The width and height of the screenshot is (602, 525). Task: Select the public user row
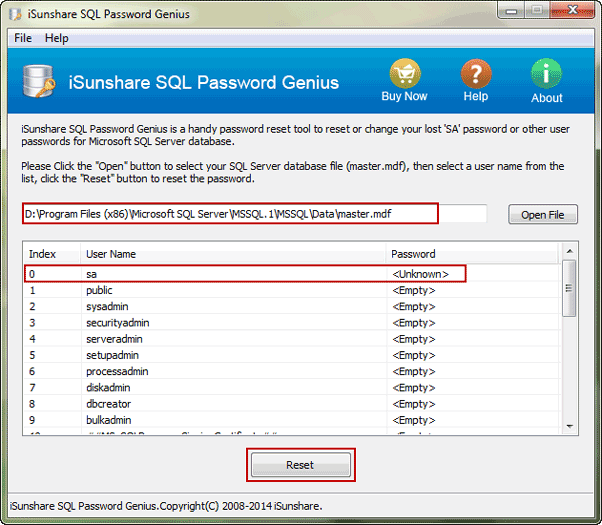pos(292,290)
